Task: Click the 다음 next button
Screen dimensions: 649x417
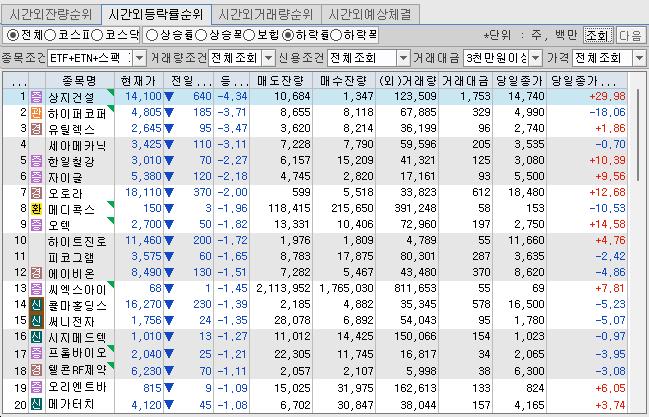Action: pos(630,36)
